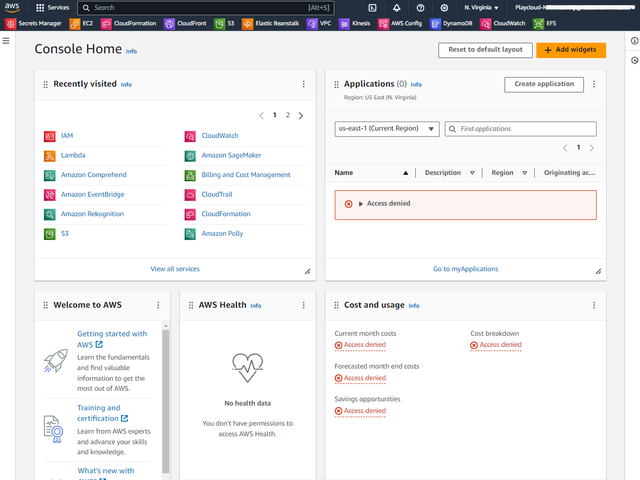Click Reset to default layout button
Screen dimensions: 640x480
click(485, 49)
